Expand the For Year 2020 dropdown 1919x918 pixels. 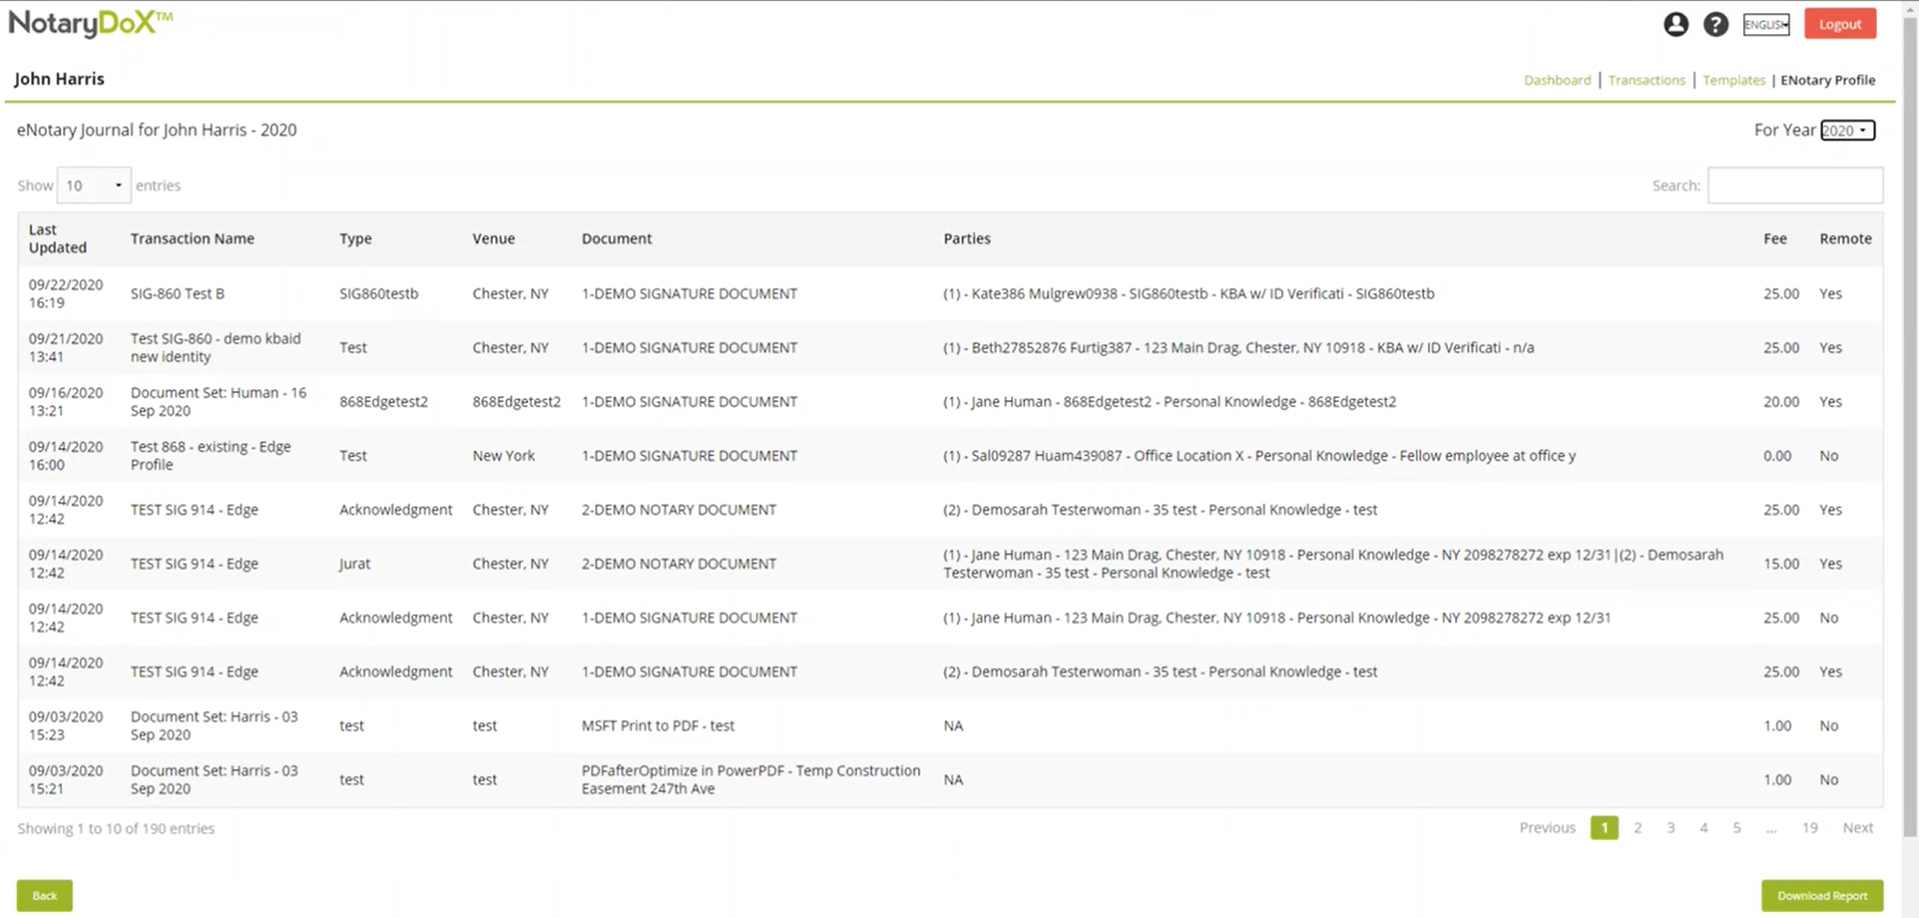1847,130
